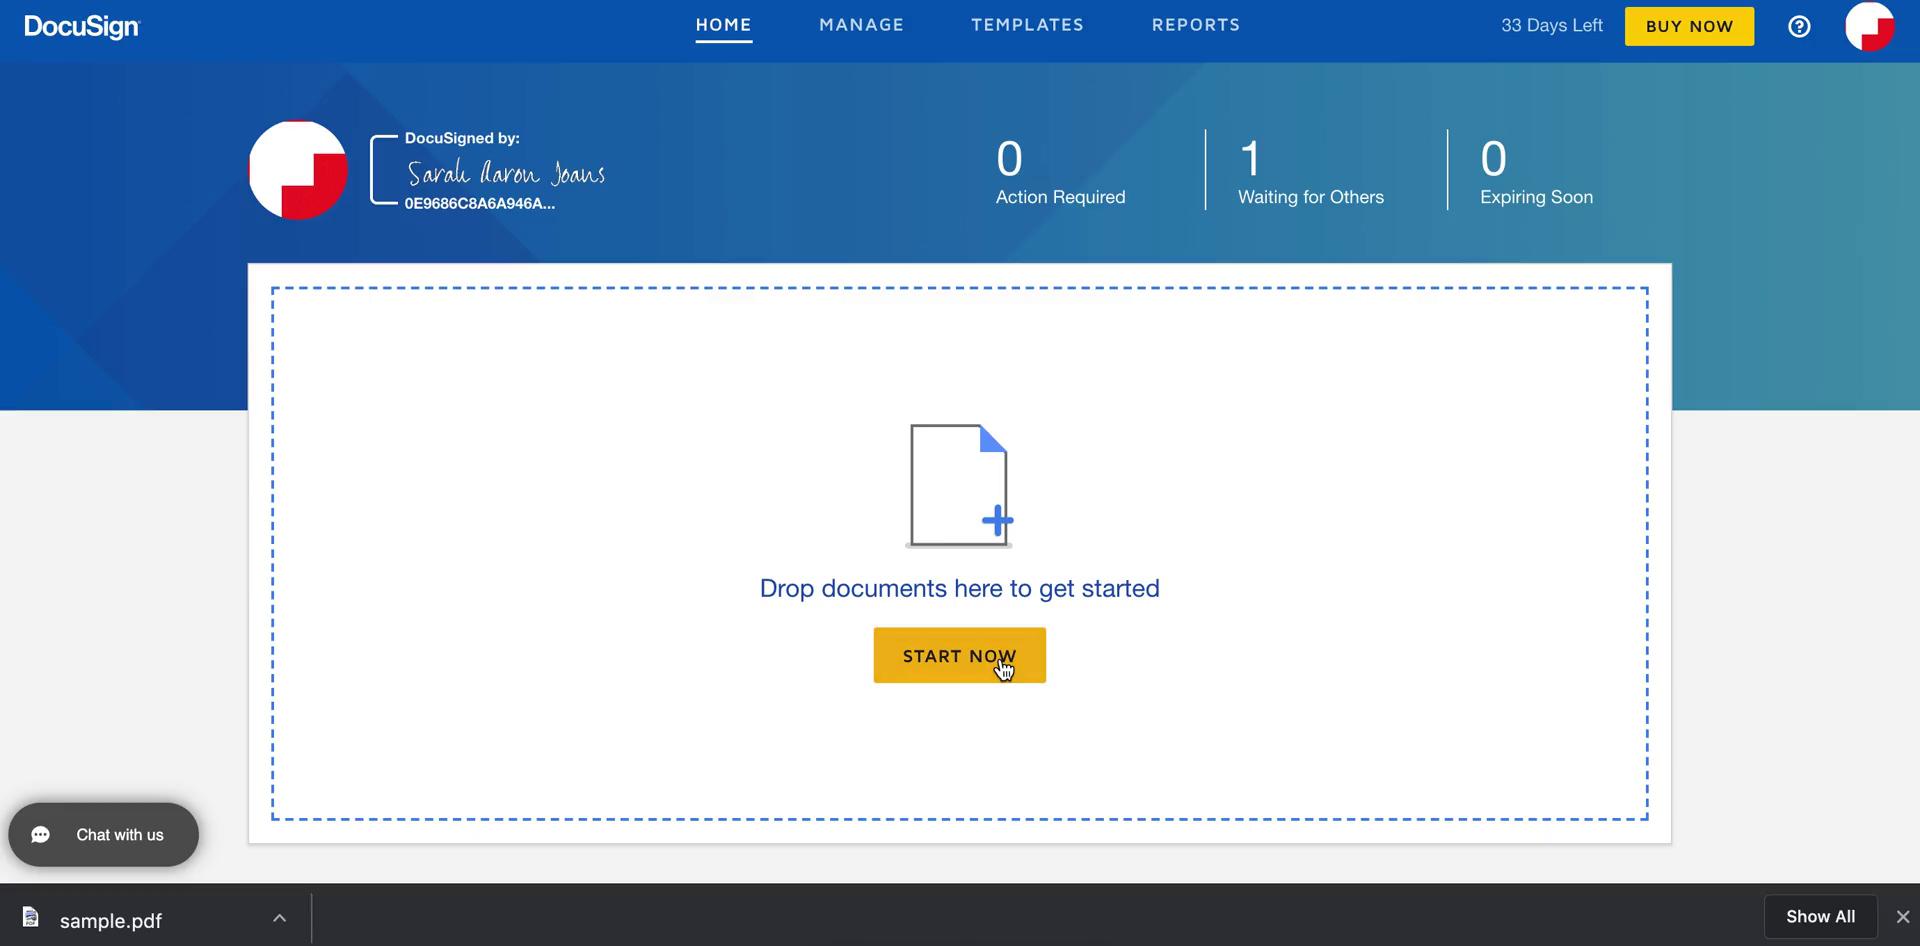The height and width of the screenshot is (946, 1920).
Task: Open the chat bubble icon
Action: pos(41,835)
